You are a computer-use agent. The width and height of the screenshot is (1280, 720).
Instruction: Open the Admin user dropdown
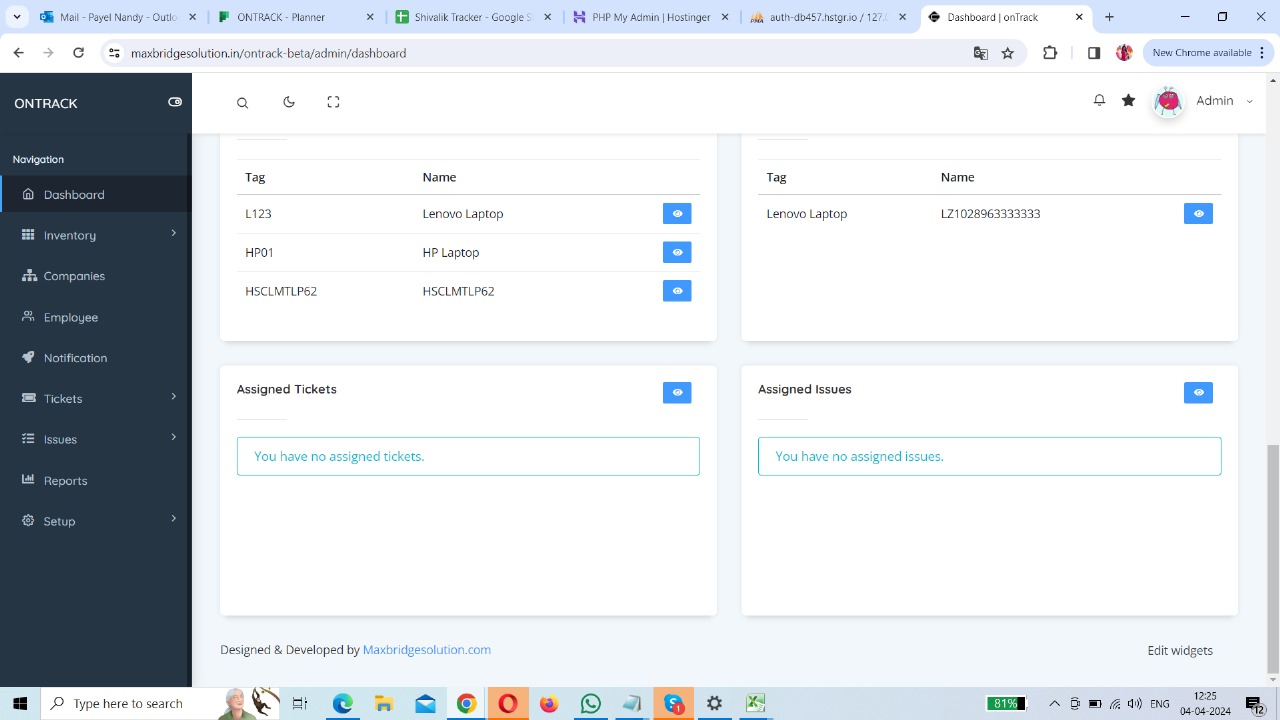point(1214,101)
